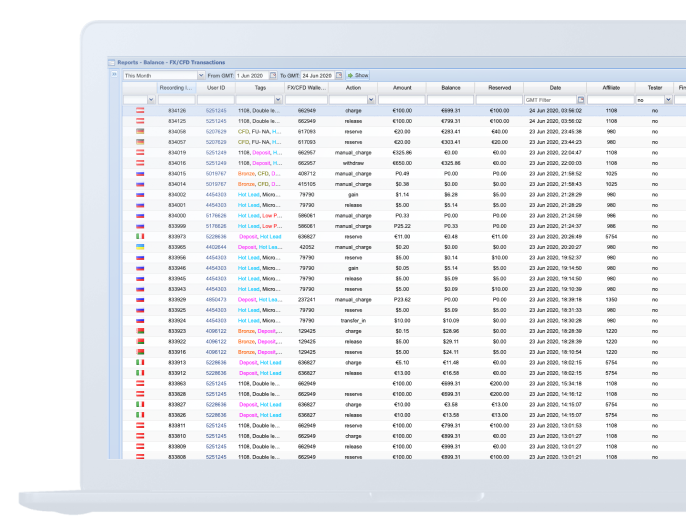
Task: Select the Hot Lead tag in row 834001
Action: (248, 205)
